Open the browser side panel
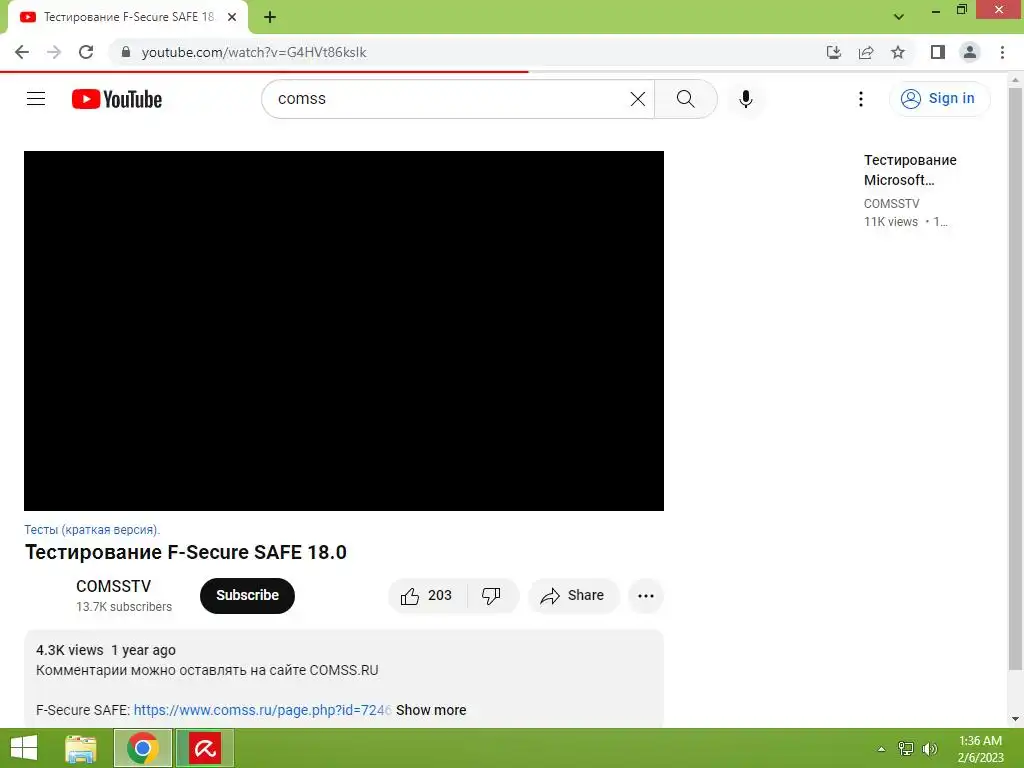Image resolution: width=1024 pixels, height=768 pixels. [938, 52]
